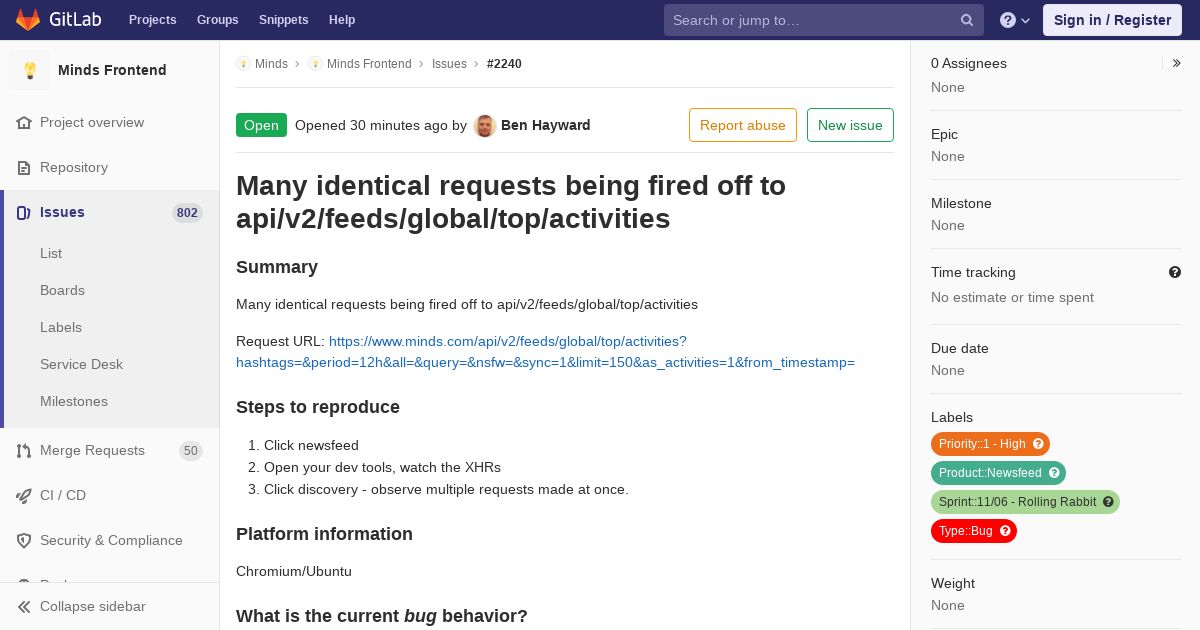Click the New issue button

850,125
